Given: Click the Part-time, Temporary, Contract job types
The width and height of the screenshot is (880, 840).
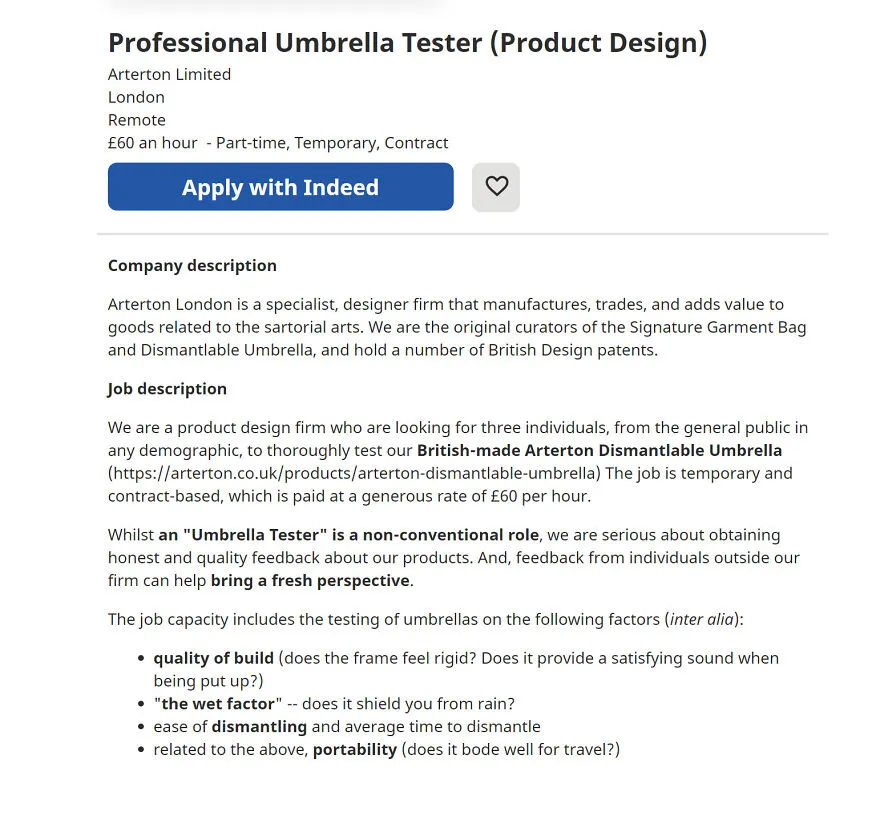Looking at the screenshot, I should 332,143.
